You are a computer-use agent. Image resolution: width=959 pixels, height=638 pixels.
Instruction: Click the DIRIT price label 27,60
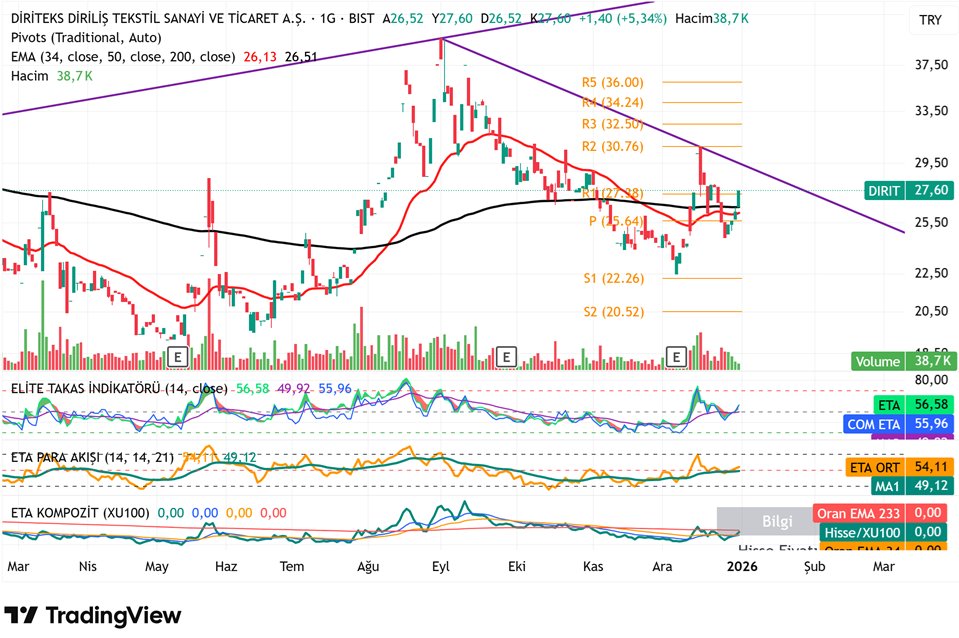909,191
